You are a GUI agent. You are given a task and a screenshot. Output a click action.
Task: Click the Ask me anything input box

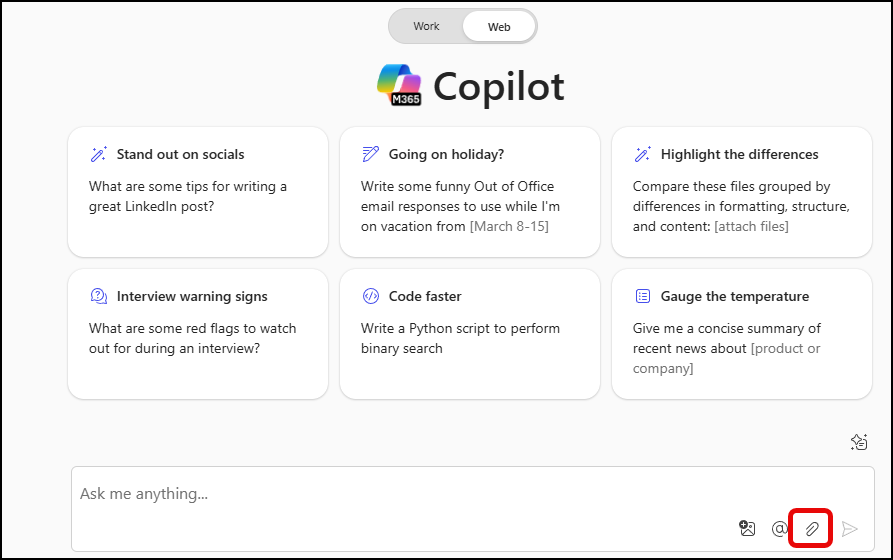473,509
